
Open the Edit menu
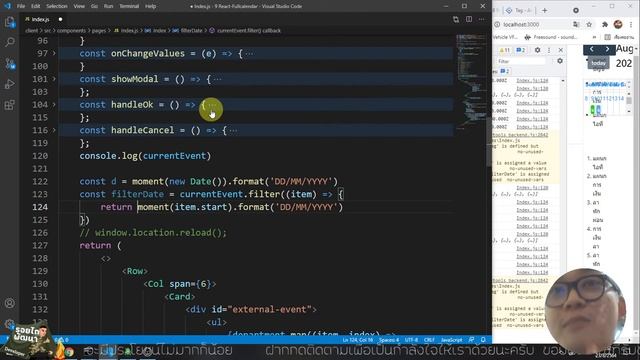click(36, 6)
